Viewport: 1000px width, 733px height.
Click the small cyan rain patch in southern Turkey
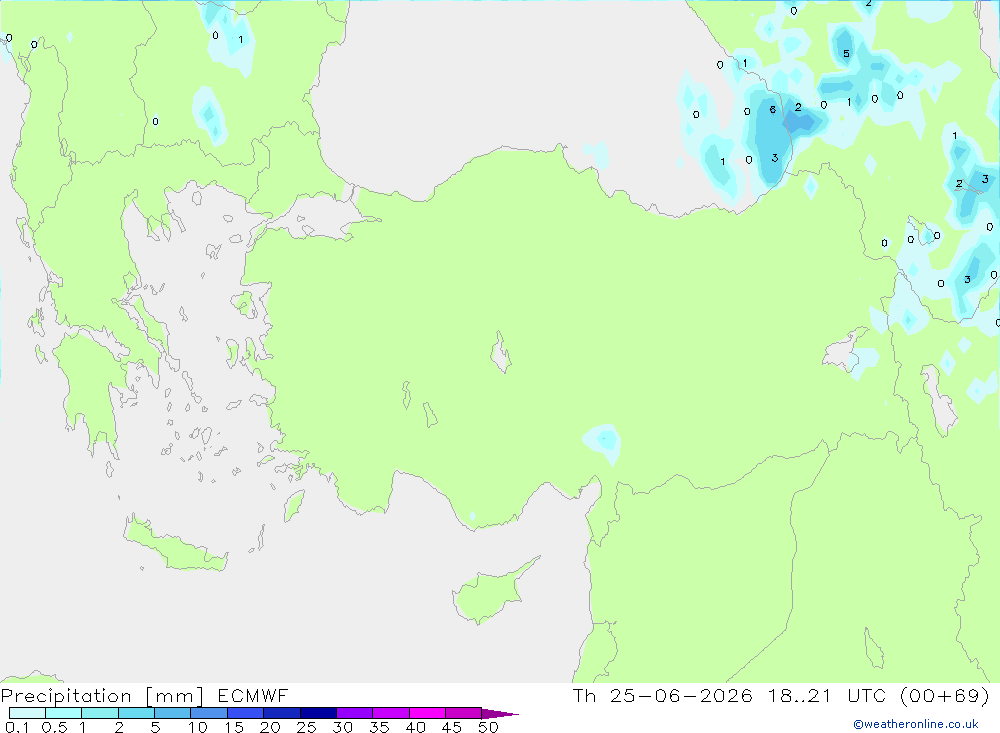pos(603,441)
